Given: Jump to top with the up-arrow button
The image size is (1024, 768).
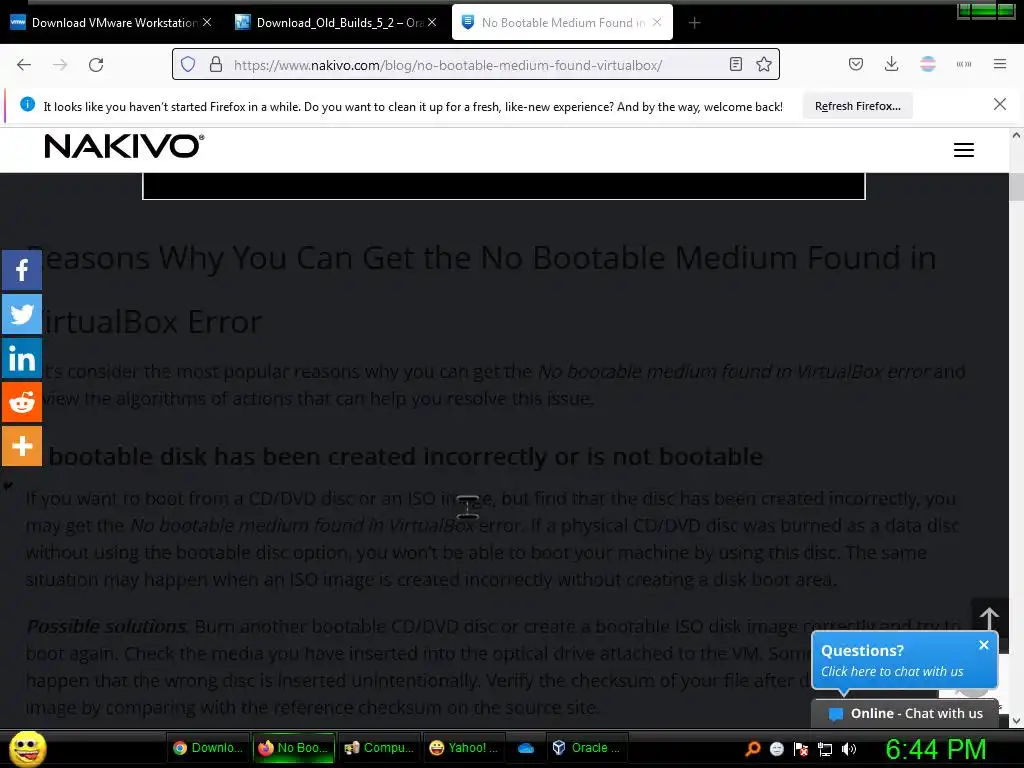Looking at the screenshot, I should pos(989,617).
